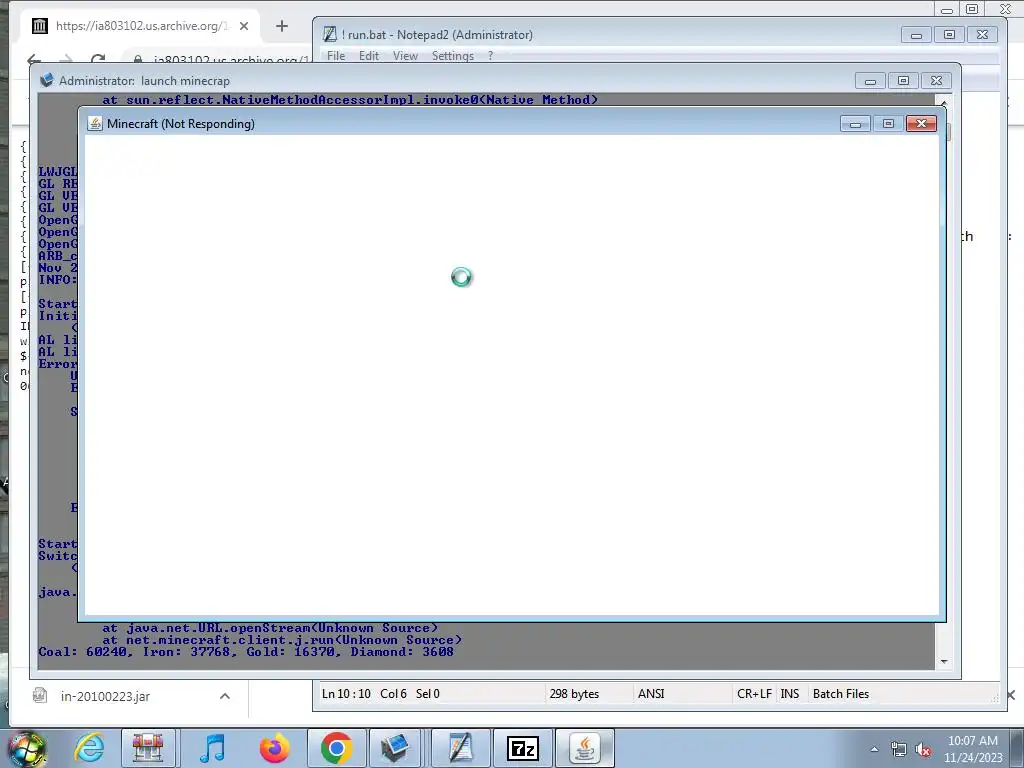Viewport: 1024px width, 768px height.
Task: Open the Settings menu in Notepad2
Action: click(x=453, y=56)
